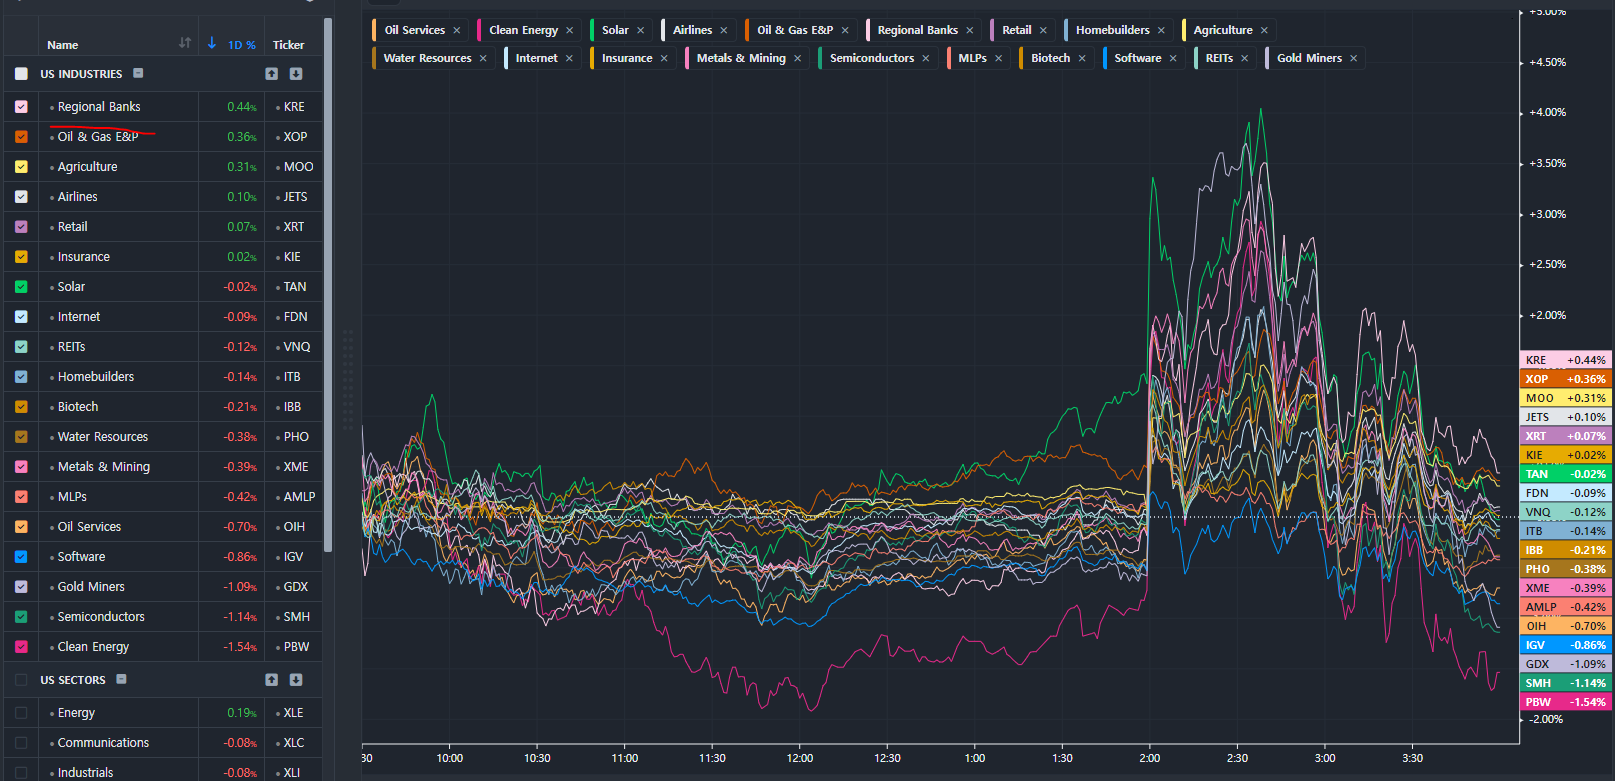Move US Industries group up with arrow icon
Viewport: 1615px width, 781px height.
pyautogui.click(x=271, y=74)
